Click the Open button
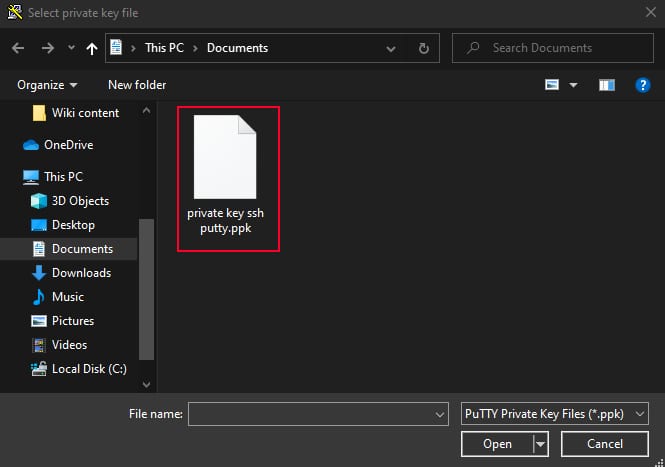The width and height of the screenshot is (665, 467). point(497,444)
